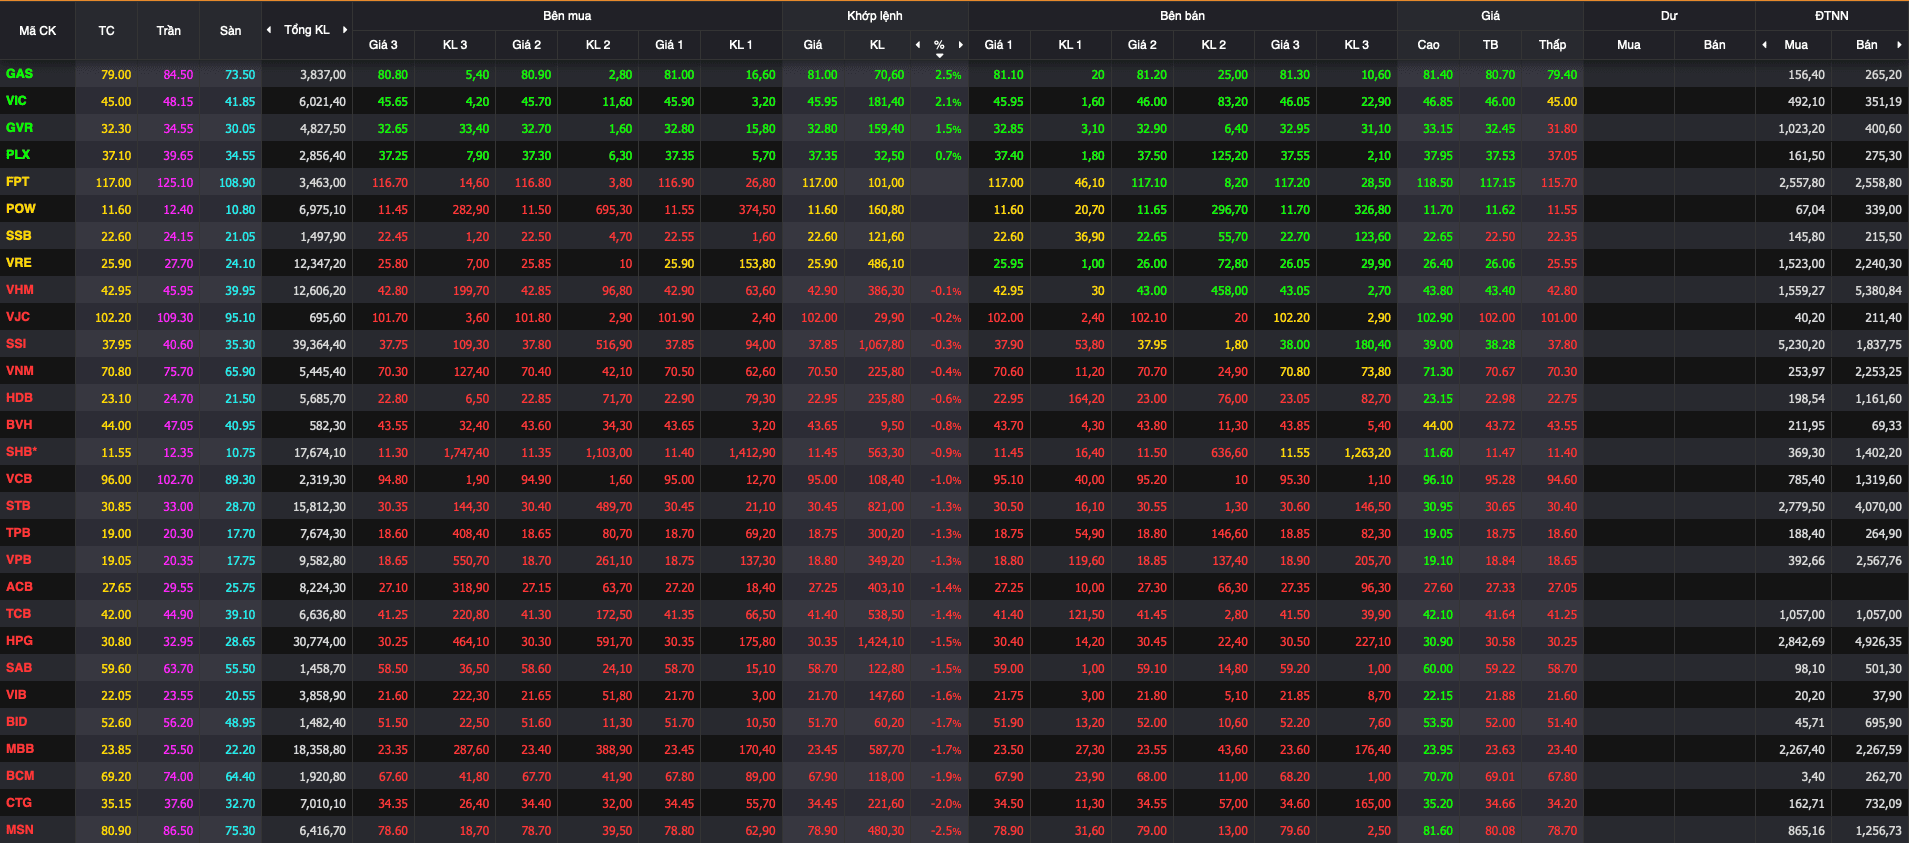Select foreign sell value 5,380,84 in VHM row
The width and height of the screenshot is (1909, 843).
[1878, 291]
